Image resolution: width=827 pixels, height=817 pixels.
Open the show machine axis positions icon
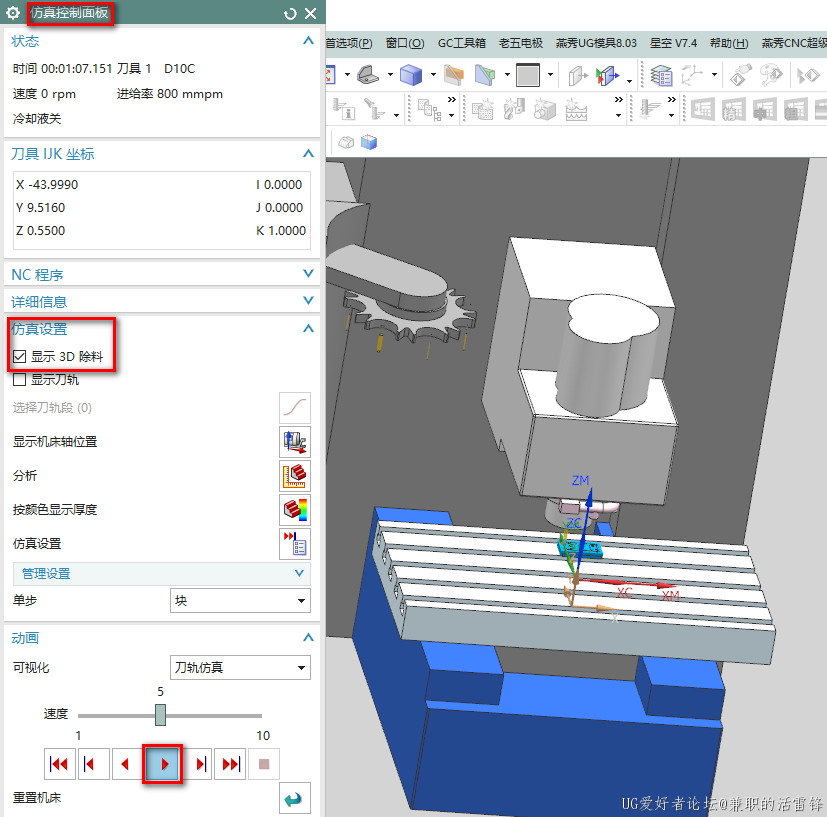[294, 442]
